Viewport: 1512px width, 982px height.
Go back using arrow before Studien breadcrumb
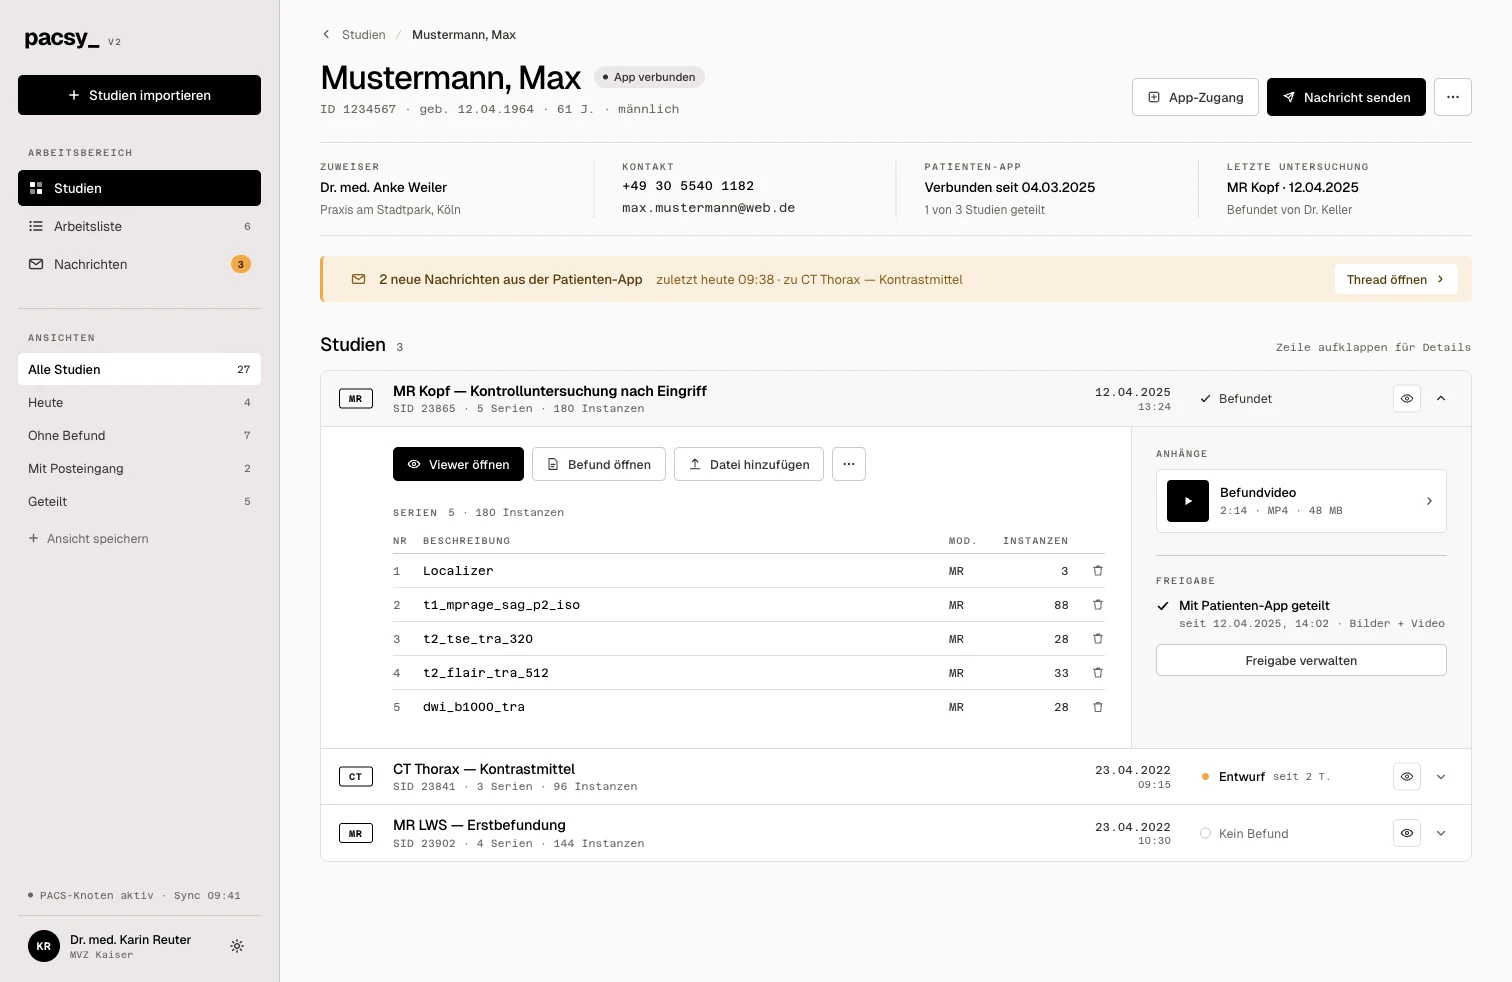(x=326, y=34)
